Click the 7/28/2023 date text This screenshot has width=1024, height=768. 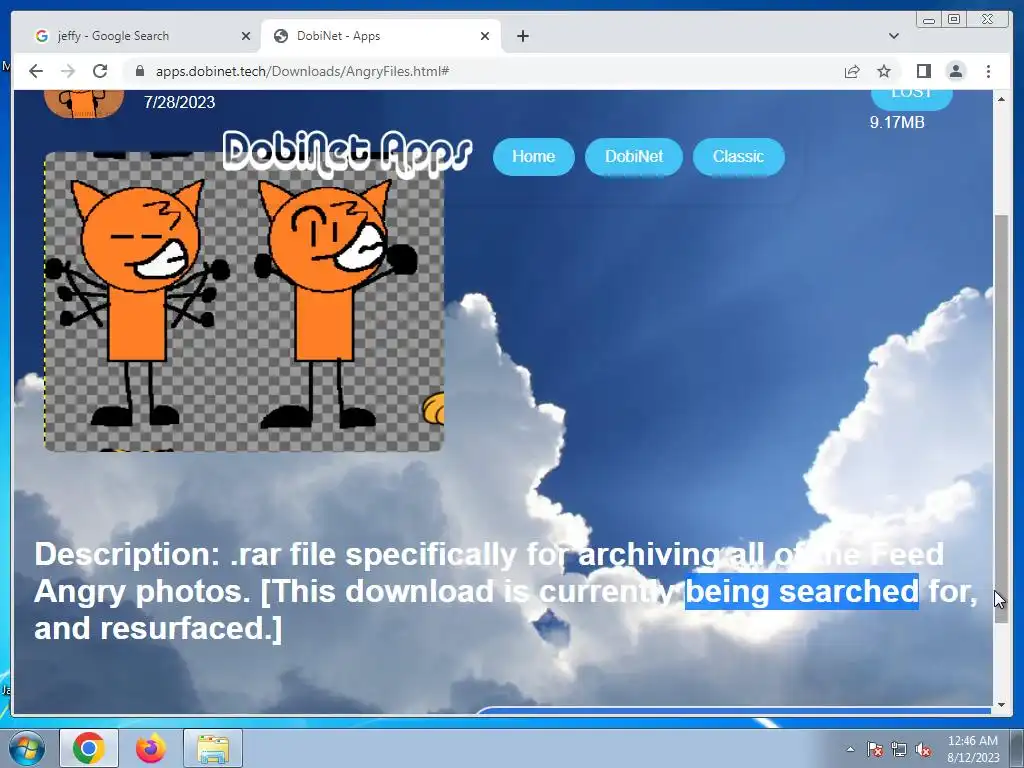pyautogui.click(x=180, y=103)
